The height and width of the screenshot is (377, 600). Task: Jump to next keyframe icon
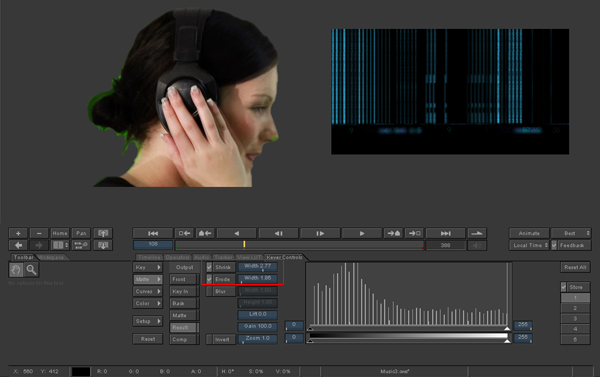click(394, 233)
